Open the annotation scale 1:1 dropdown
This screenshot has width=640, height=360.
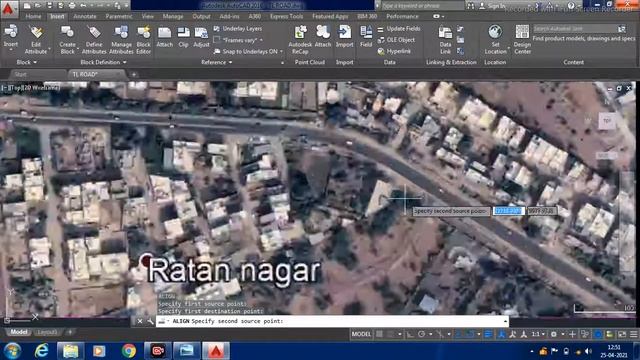pos(538,334)
